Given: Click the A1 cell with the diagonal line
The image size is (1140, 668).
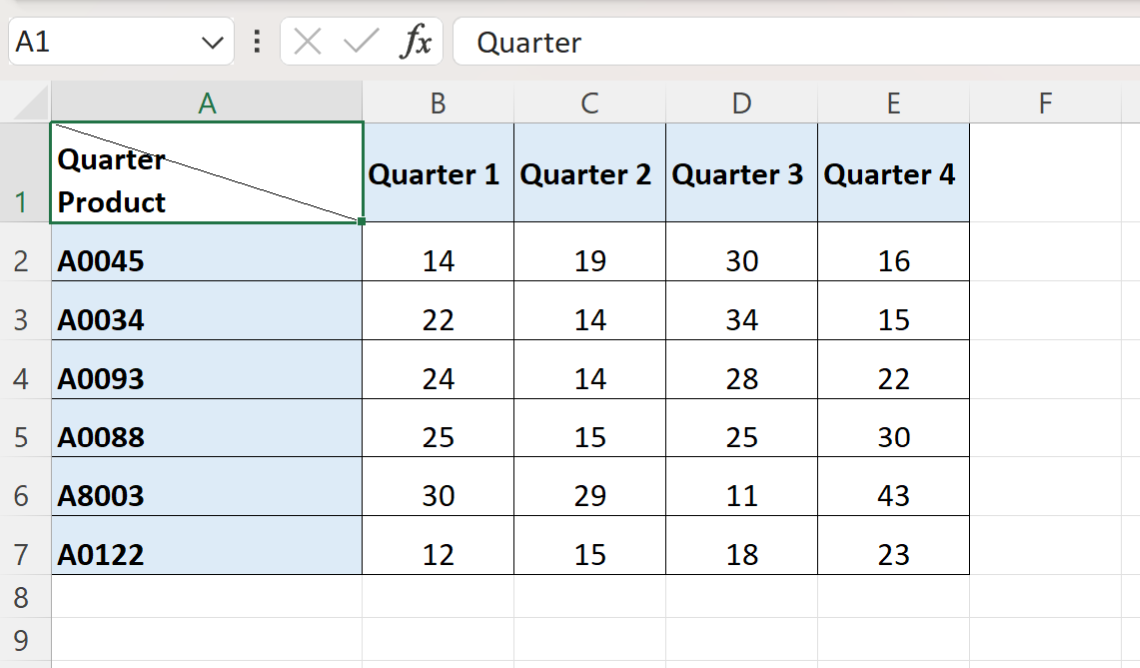Looking at the screenshot, I should (x=207, y=173).
